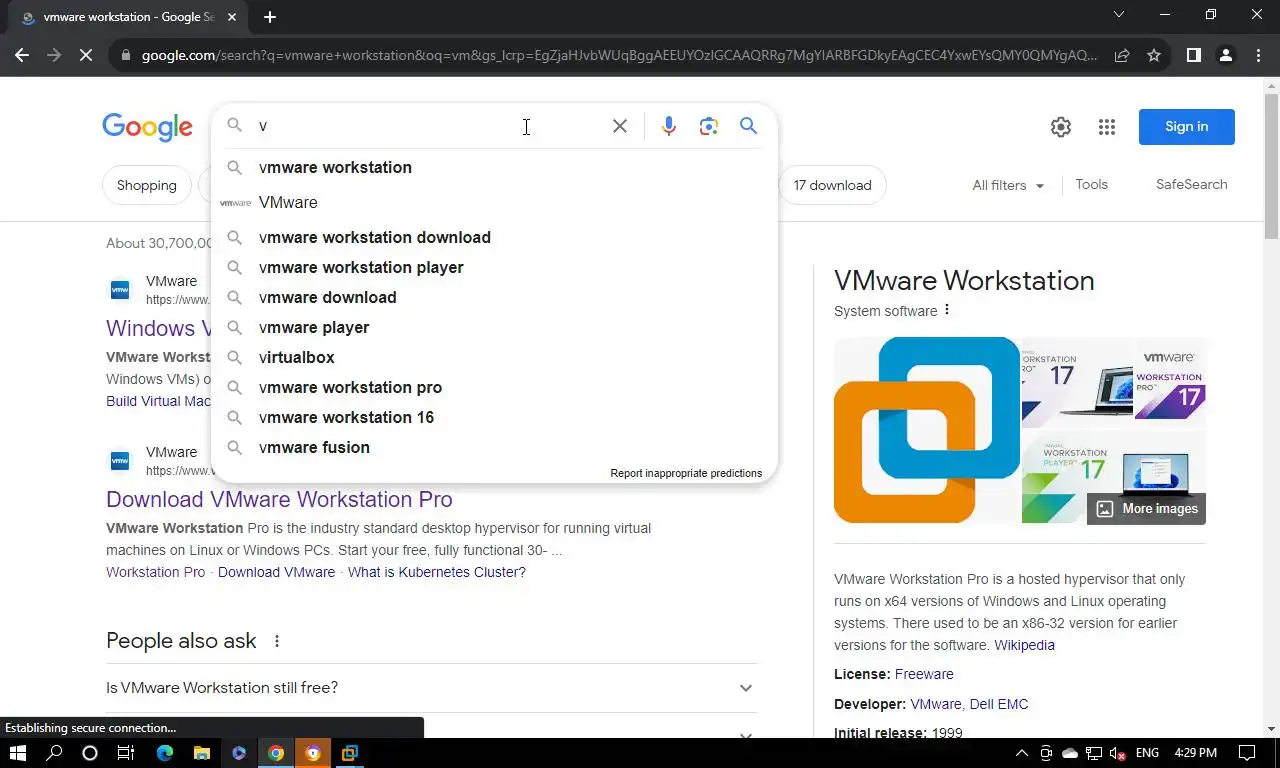Open the Google apps grid icon
Image resolution: width=1280 pixels, height=768 pixels.
tap(1106, 127)
